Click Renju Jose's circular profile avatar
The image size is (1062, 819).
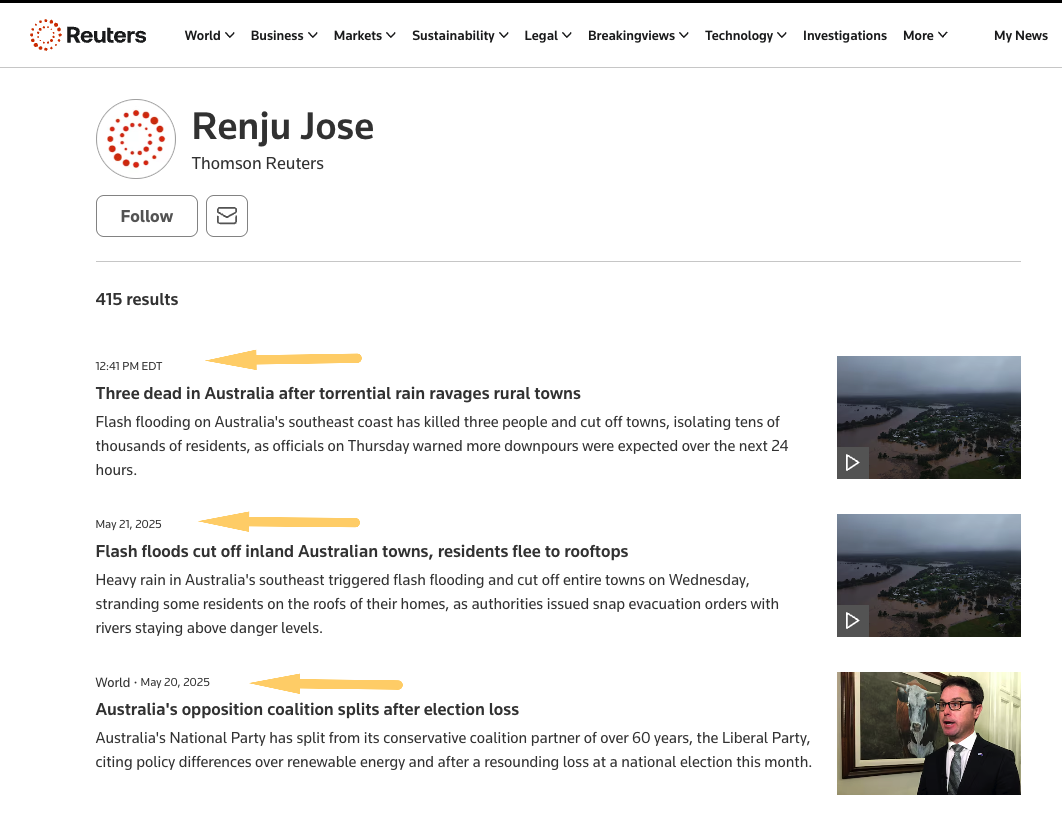click(x=135, y=139)
